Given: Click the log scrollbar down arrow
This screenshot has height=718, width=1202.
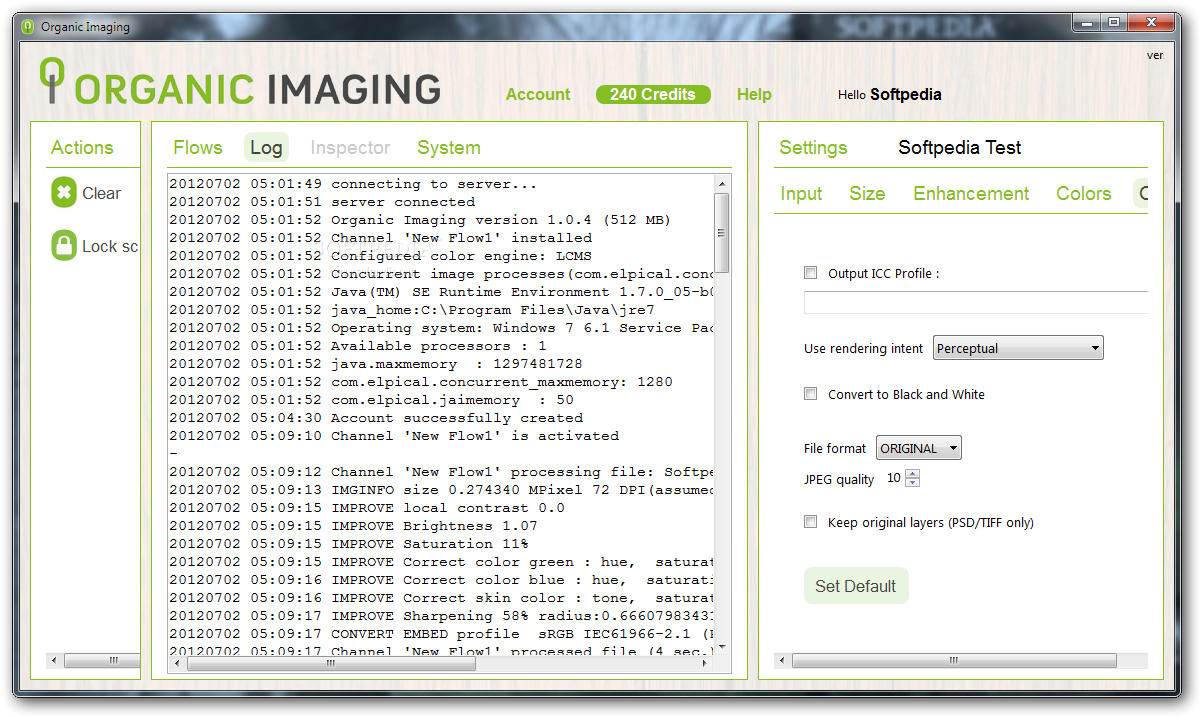Looking at the screenshot, I should [x=722, y=646].
